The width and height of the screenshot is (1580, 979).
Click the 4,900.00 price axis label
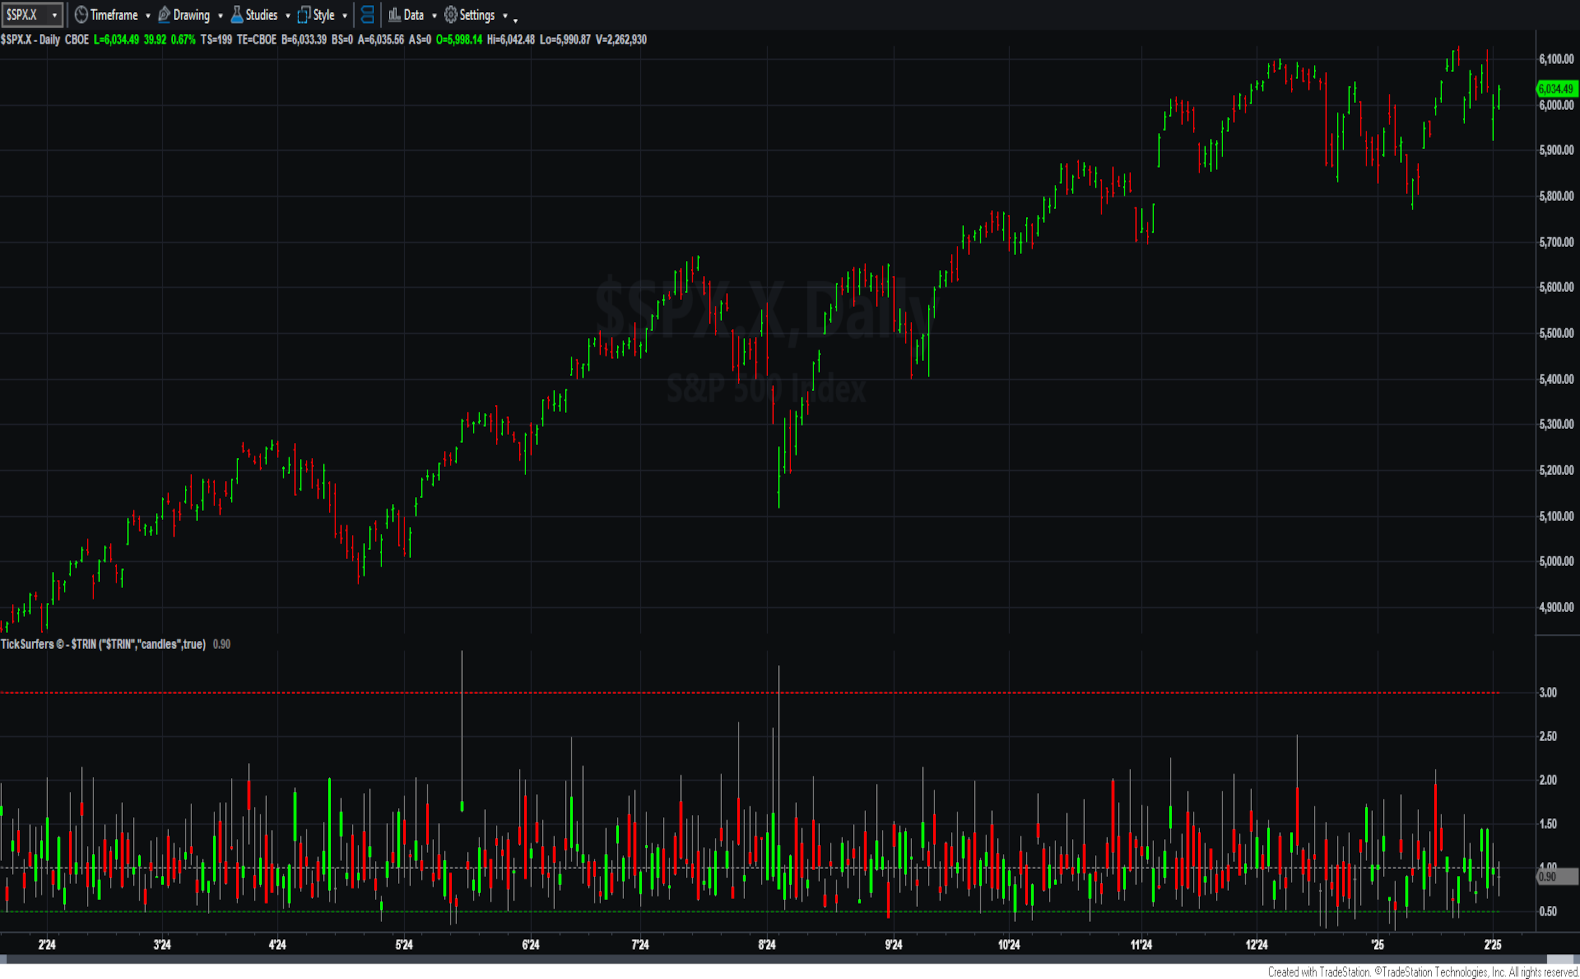pyautogui.click(x=1557, y=607)
